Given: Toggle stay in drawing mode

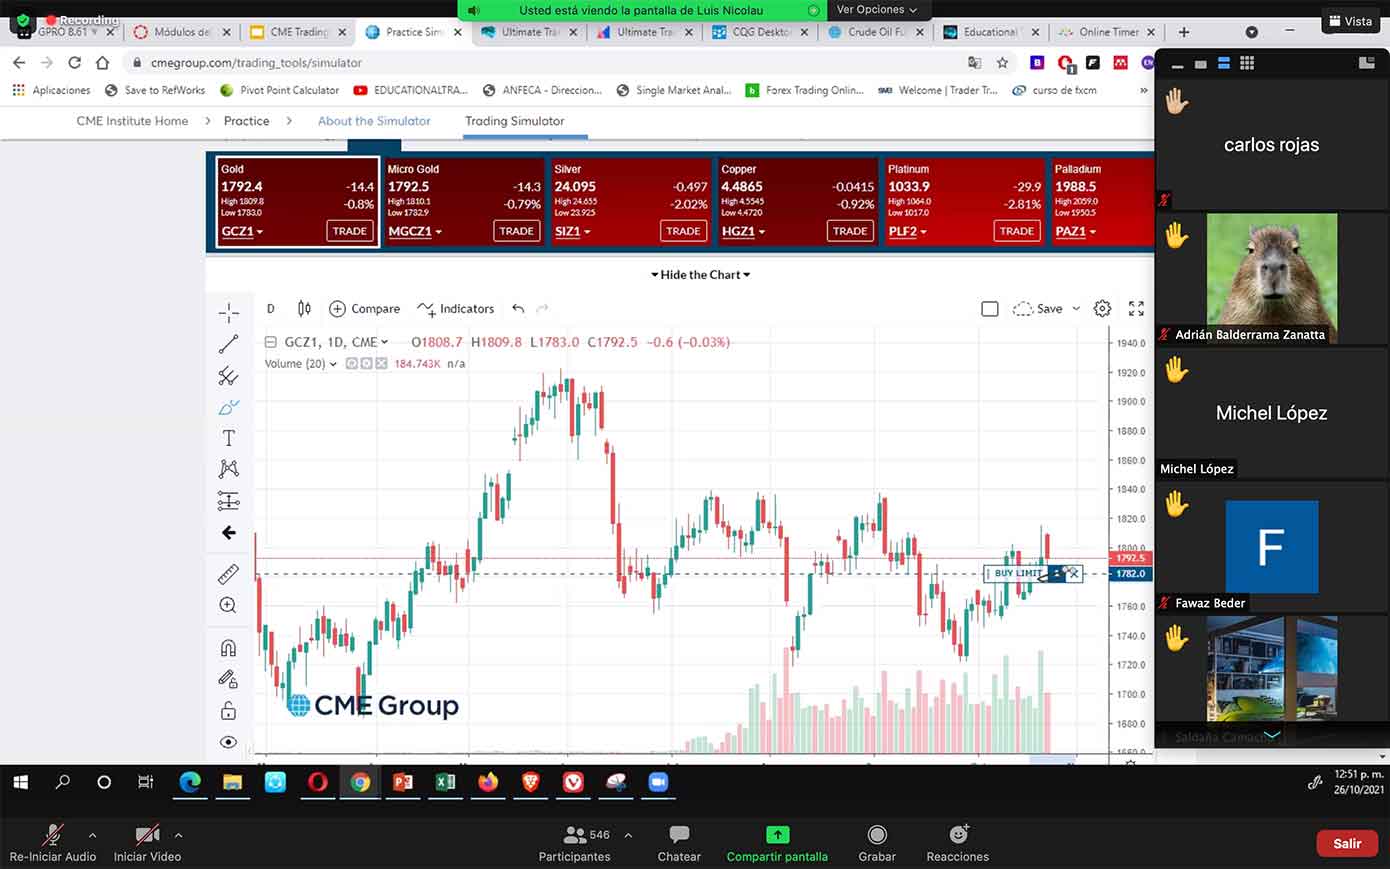Looking at the screenshot, I should (x=228, y=679).
